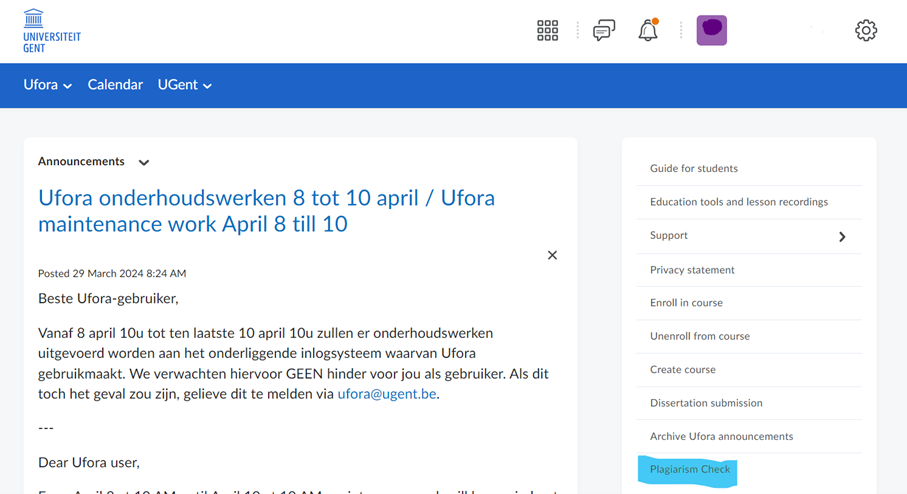This screenshot has width=907, height=494.
Task: Expand the UGent dropdown menu
Action: tap(185, 85)
